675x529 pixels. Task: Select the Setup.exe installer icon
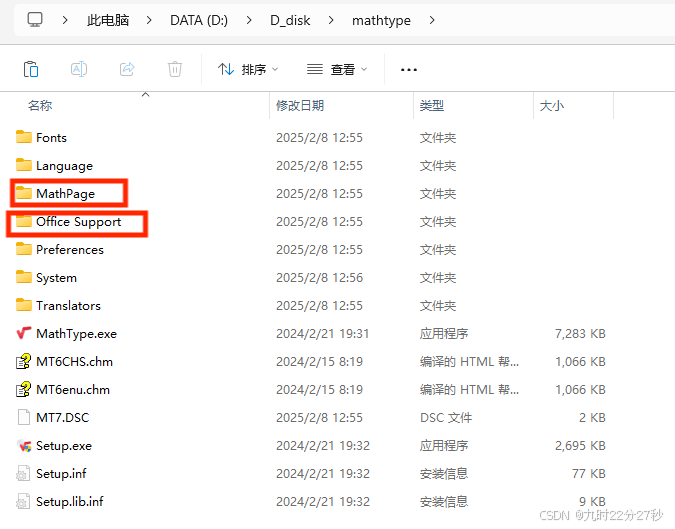24,445
